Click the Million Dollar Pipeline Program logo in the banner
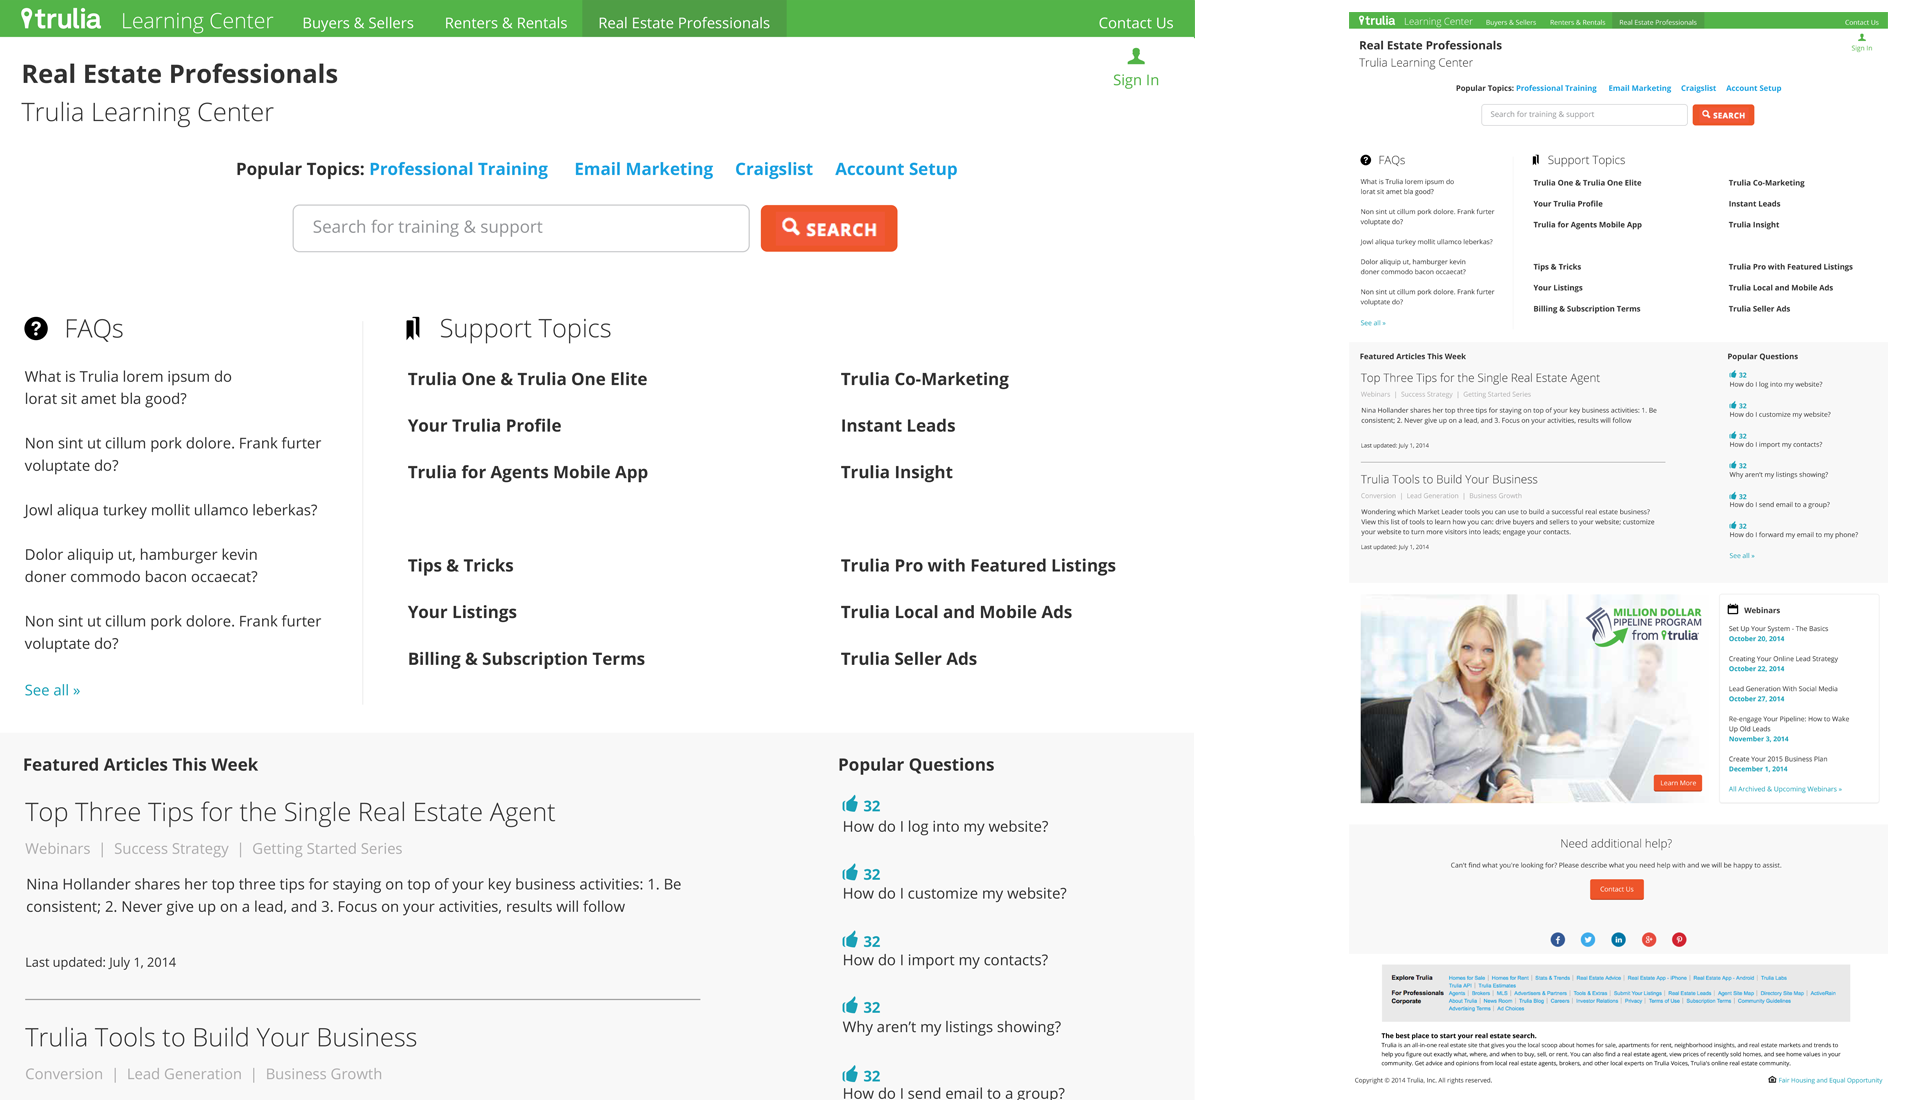 point(1642,626)
